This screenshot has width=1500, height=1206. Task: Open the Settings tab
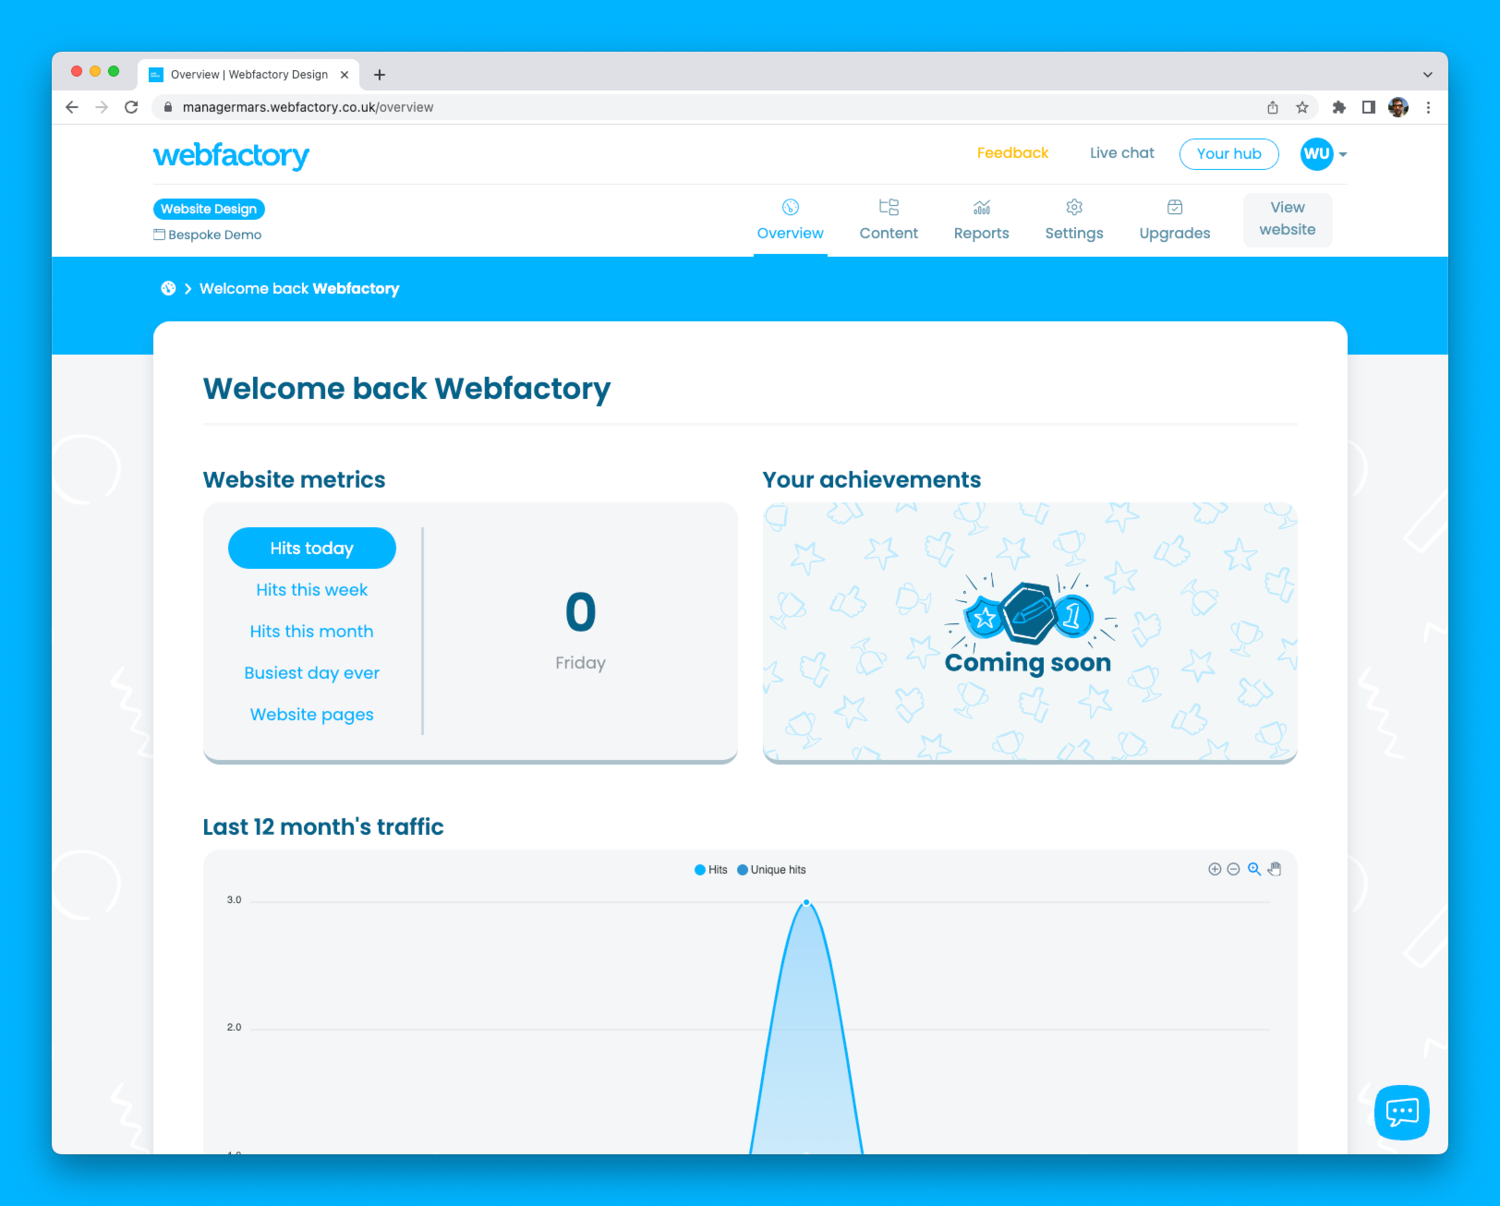tap(1074, 220)
